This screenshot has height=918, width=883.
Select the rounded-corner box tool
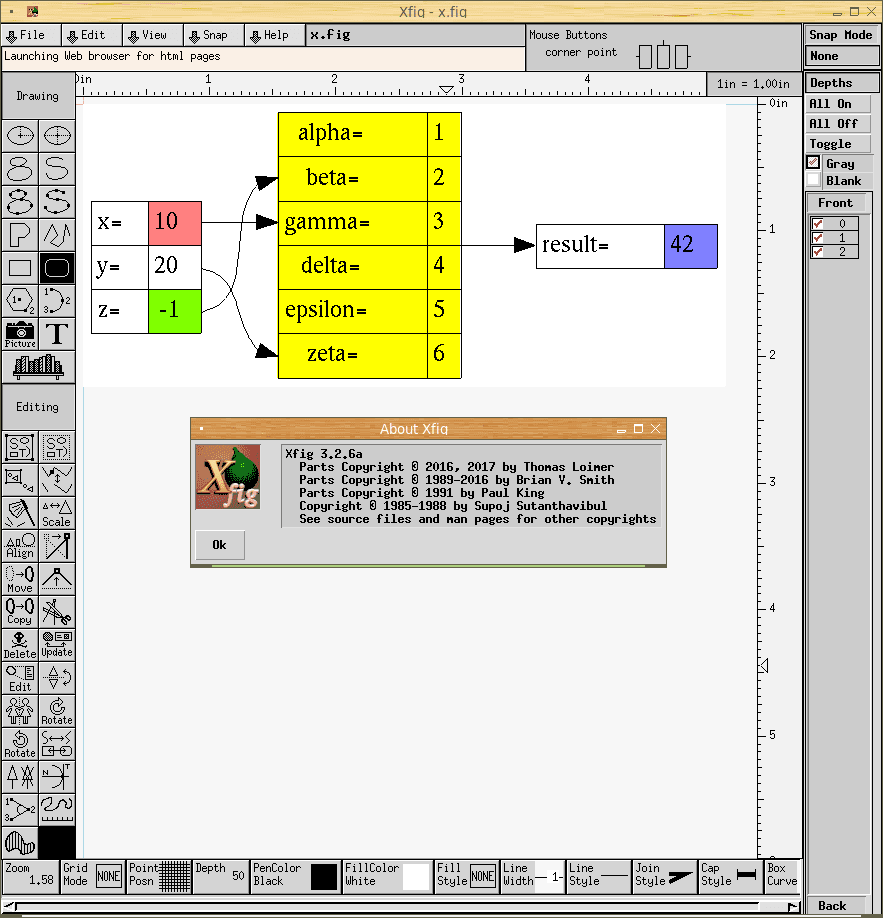57,268
